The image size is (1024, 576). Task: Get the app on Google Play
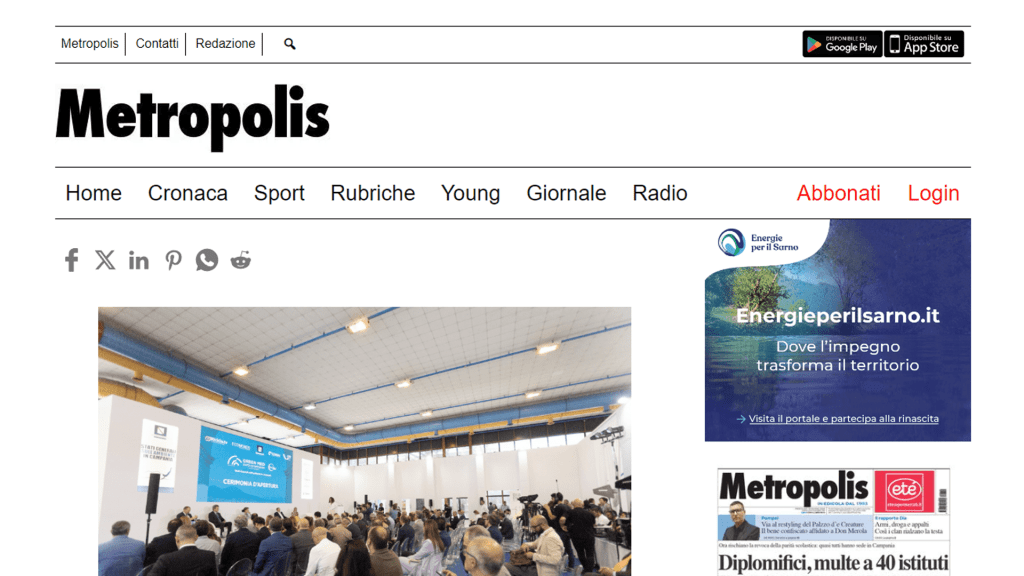[x=842, y=44]
